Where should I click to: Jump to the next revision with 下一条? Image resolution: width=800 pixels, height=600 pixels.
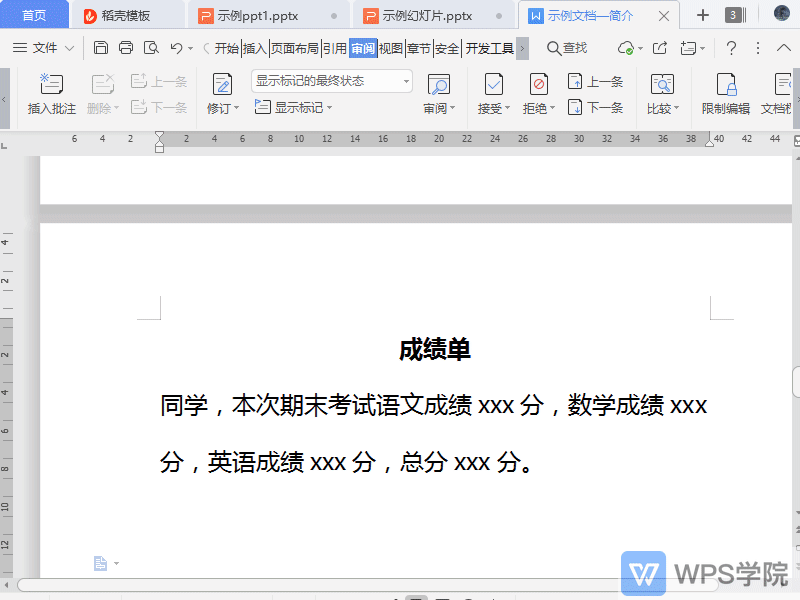tap(596, 107)
